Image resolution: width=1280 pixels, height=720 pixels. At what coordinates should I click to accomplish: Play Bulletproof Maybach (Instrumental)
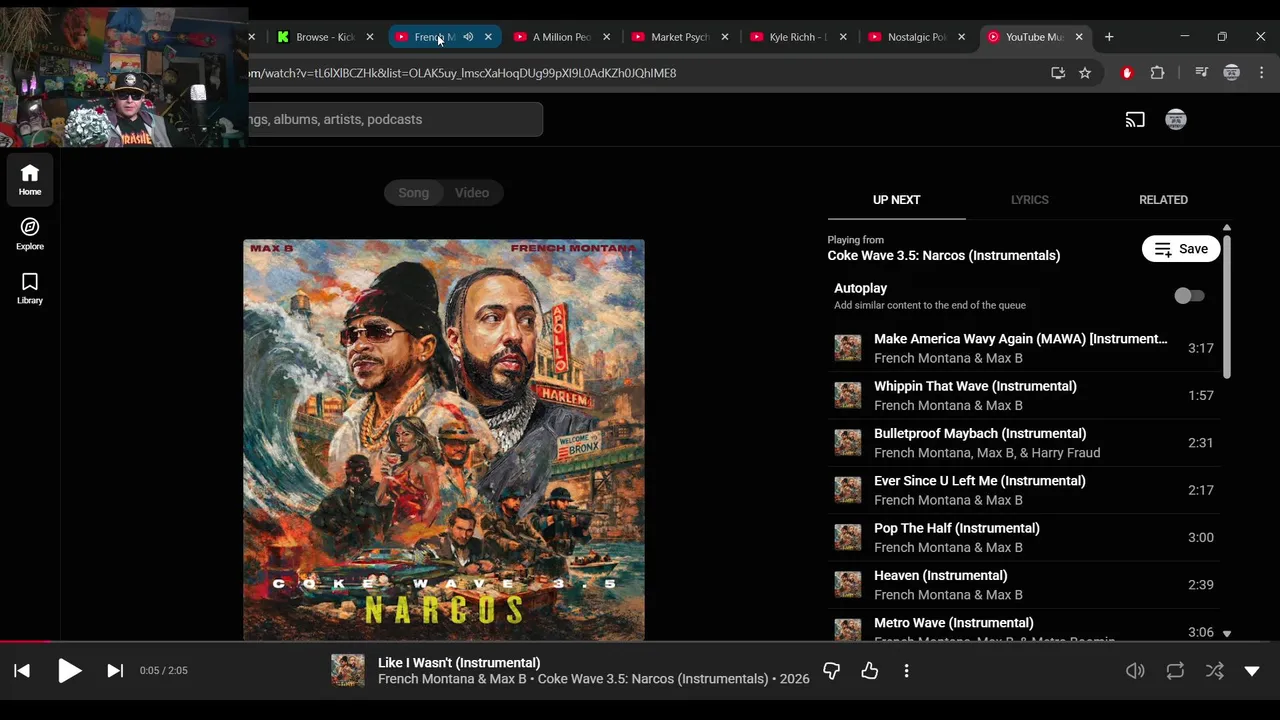click(x=1023, y=443)
